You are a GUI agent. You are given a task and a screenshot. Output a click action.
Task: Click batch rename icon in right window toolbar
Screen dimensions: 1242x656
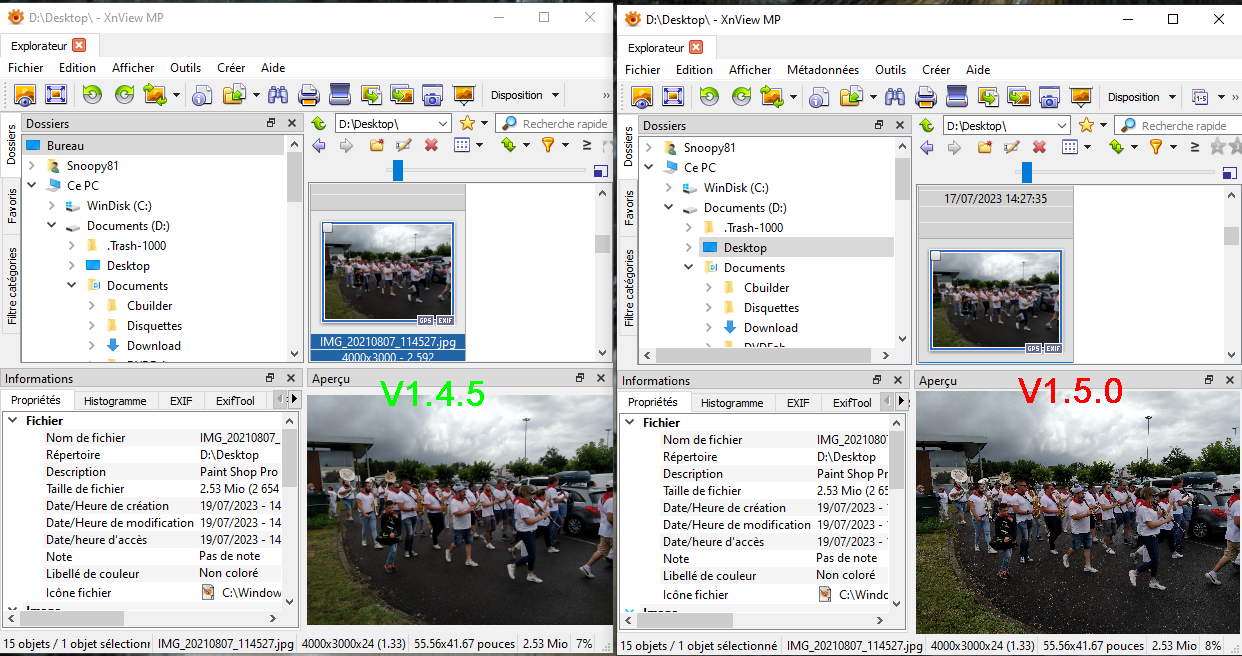click(x=1200, y=97)
